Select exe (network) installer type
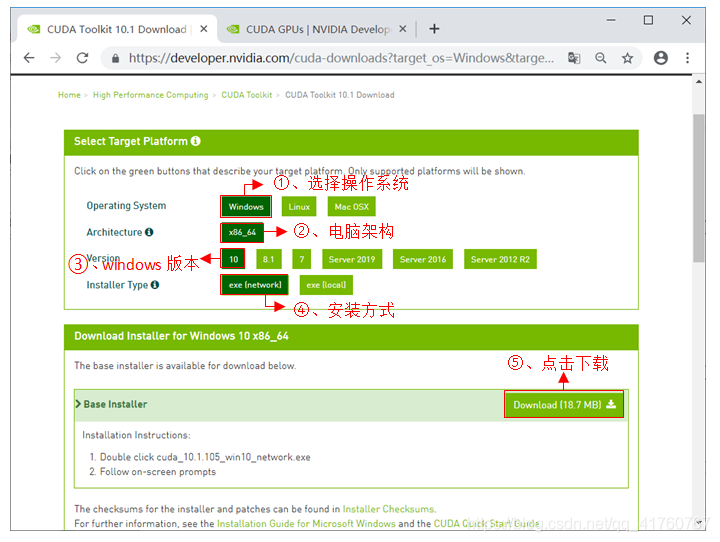 click(255, 285)
